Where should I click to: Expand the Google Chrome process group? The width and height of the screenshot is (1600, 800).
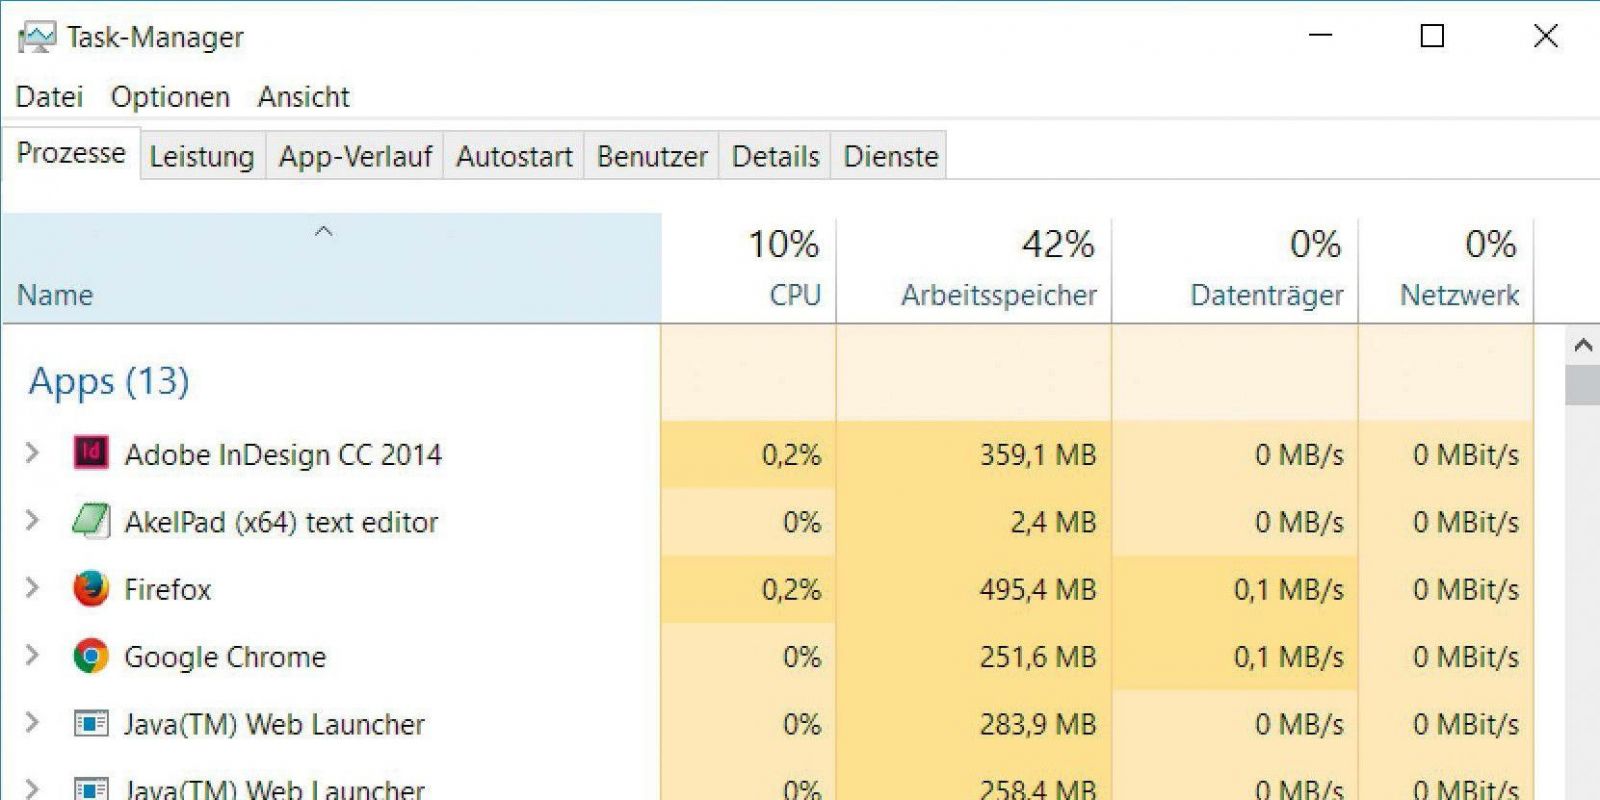[32, 656]
